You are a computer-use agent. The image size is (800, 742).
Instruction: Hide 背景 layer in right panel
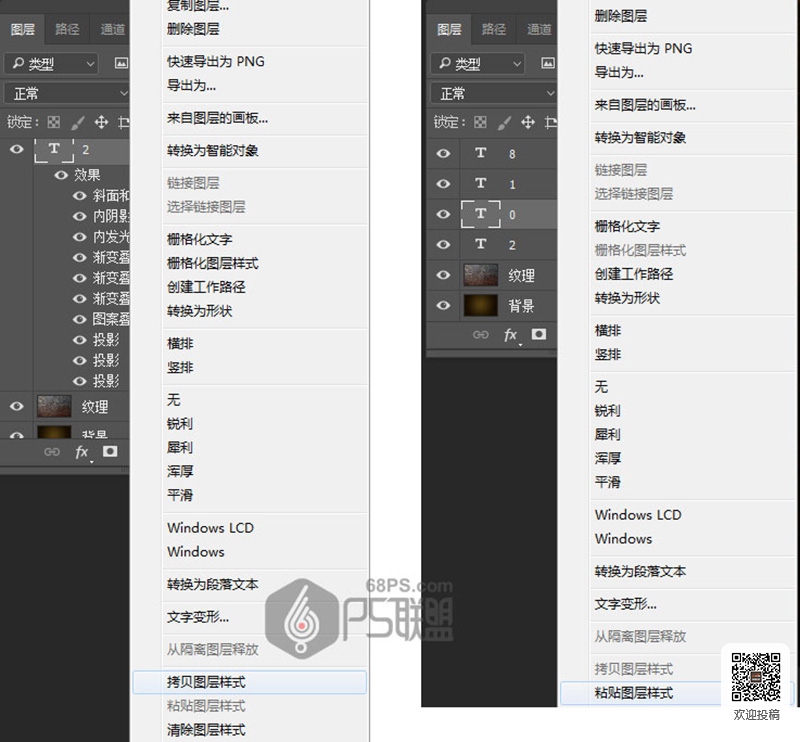(x=443, y=305)
